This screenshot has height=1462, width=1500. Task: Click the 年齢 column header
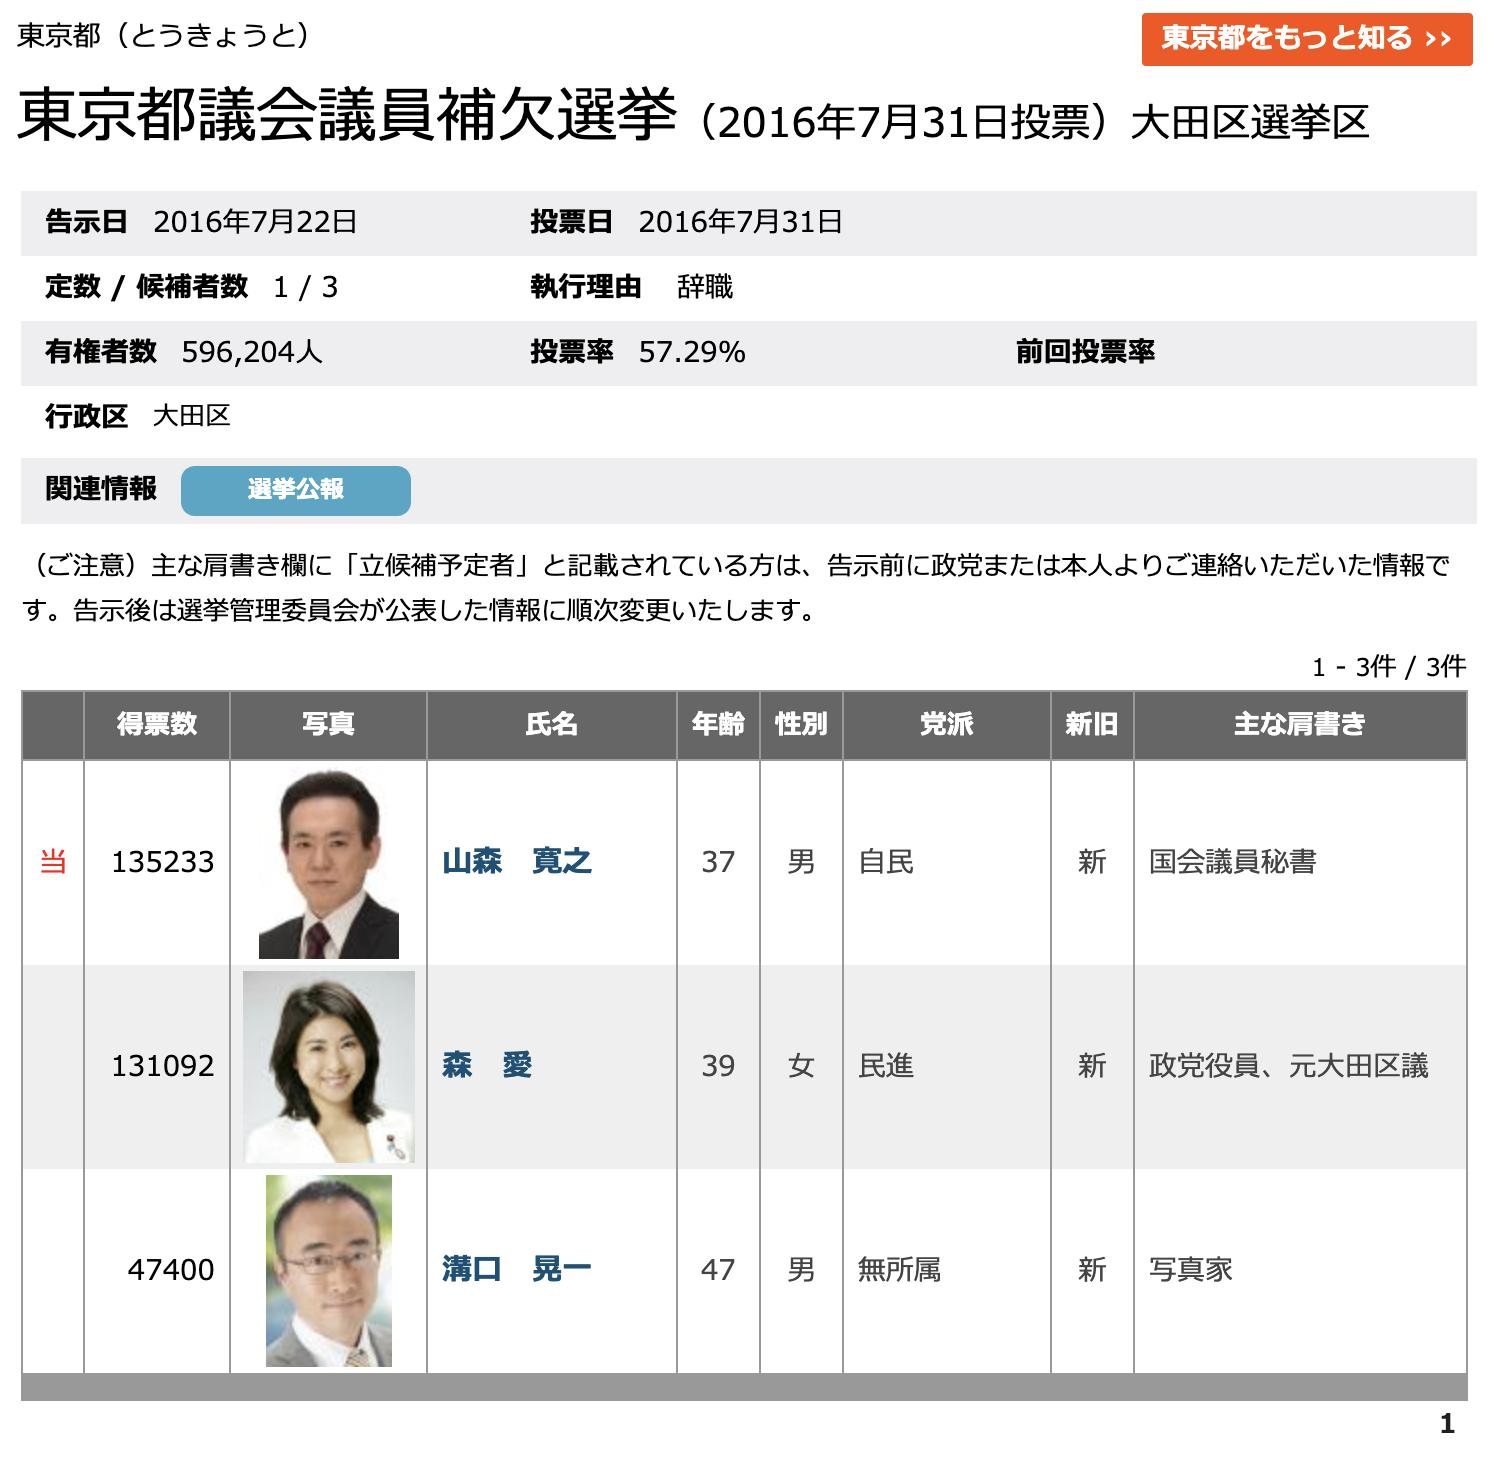tap(718, 724)
